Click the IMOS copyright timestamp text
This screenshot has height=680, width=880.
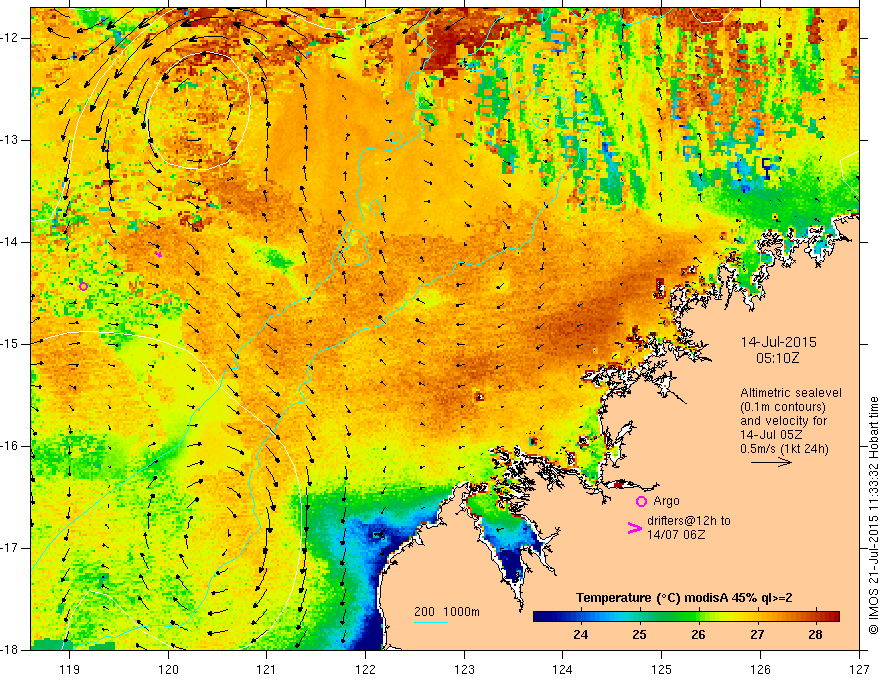(x=873, y=516)
